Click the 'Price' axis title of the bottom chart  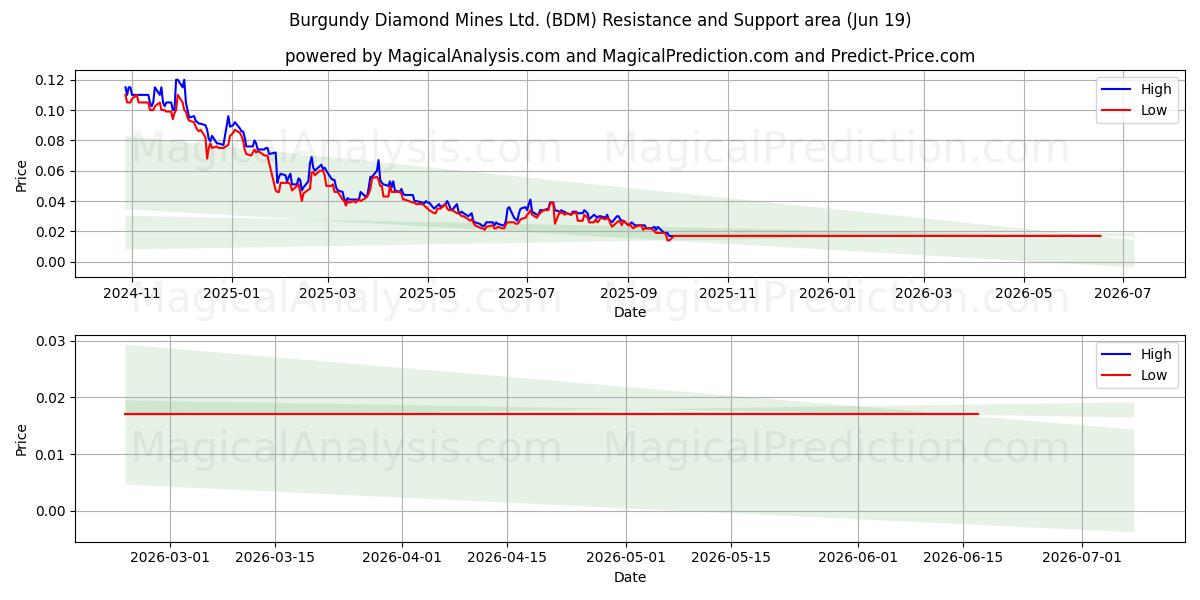(22, 439)
